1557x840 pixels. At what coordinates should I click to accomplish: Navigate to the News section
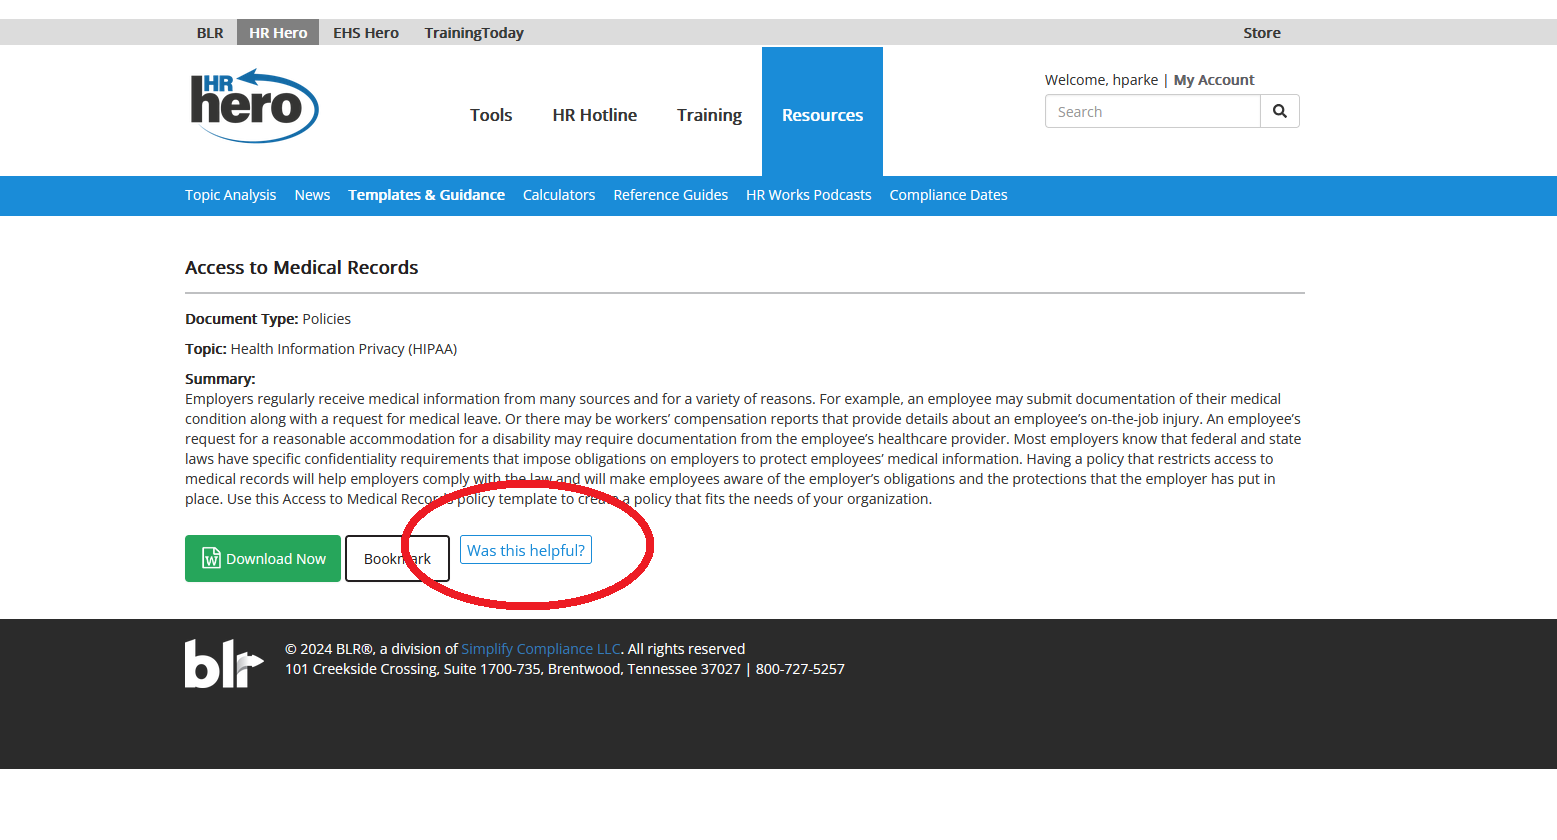[312, 195]
